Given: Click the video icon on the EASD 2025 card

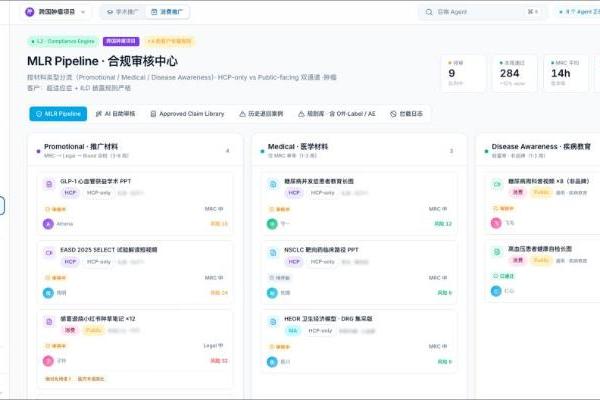Looking at the screenshot, I should click(x=49, y=253).
